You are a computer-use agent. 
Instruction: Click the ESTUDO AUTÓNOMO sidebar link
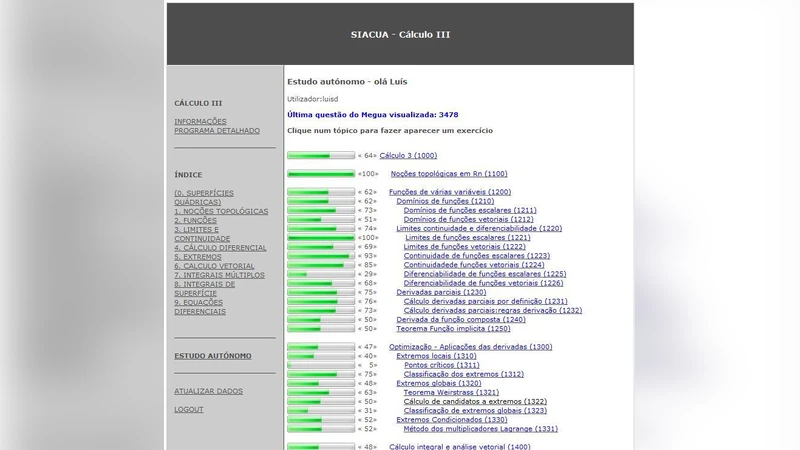[213, 356]
